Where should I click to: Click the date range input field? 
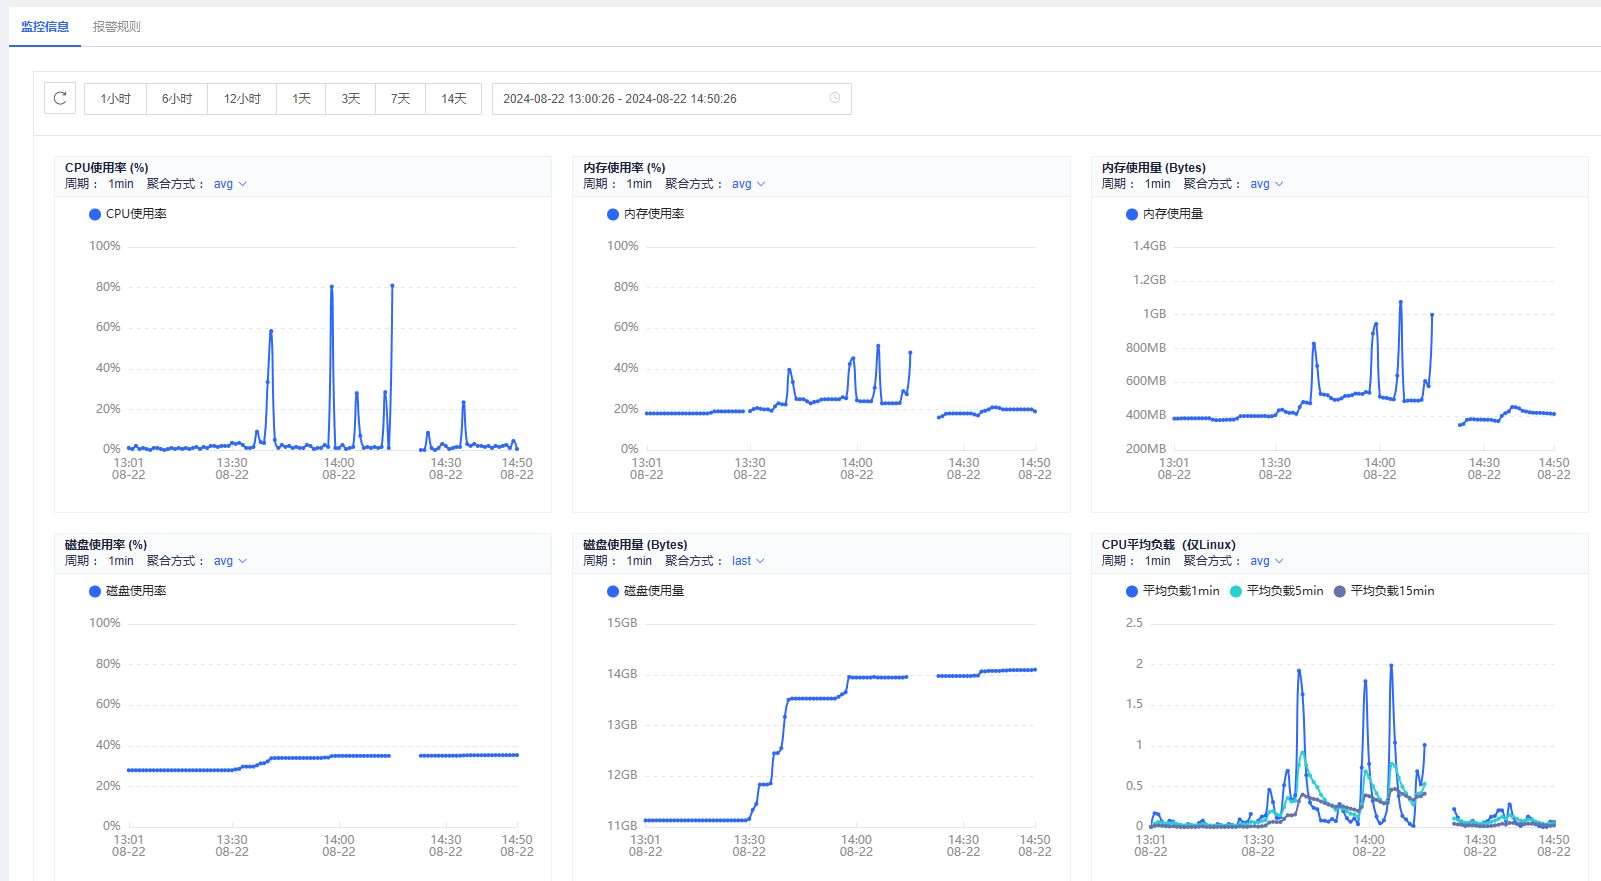660,99
